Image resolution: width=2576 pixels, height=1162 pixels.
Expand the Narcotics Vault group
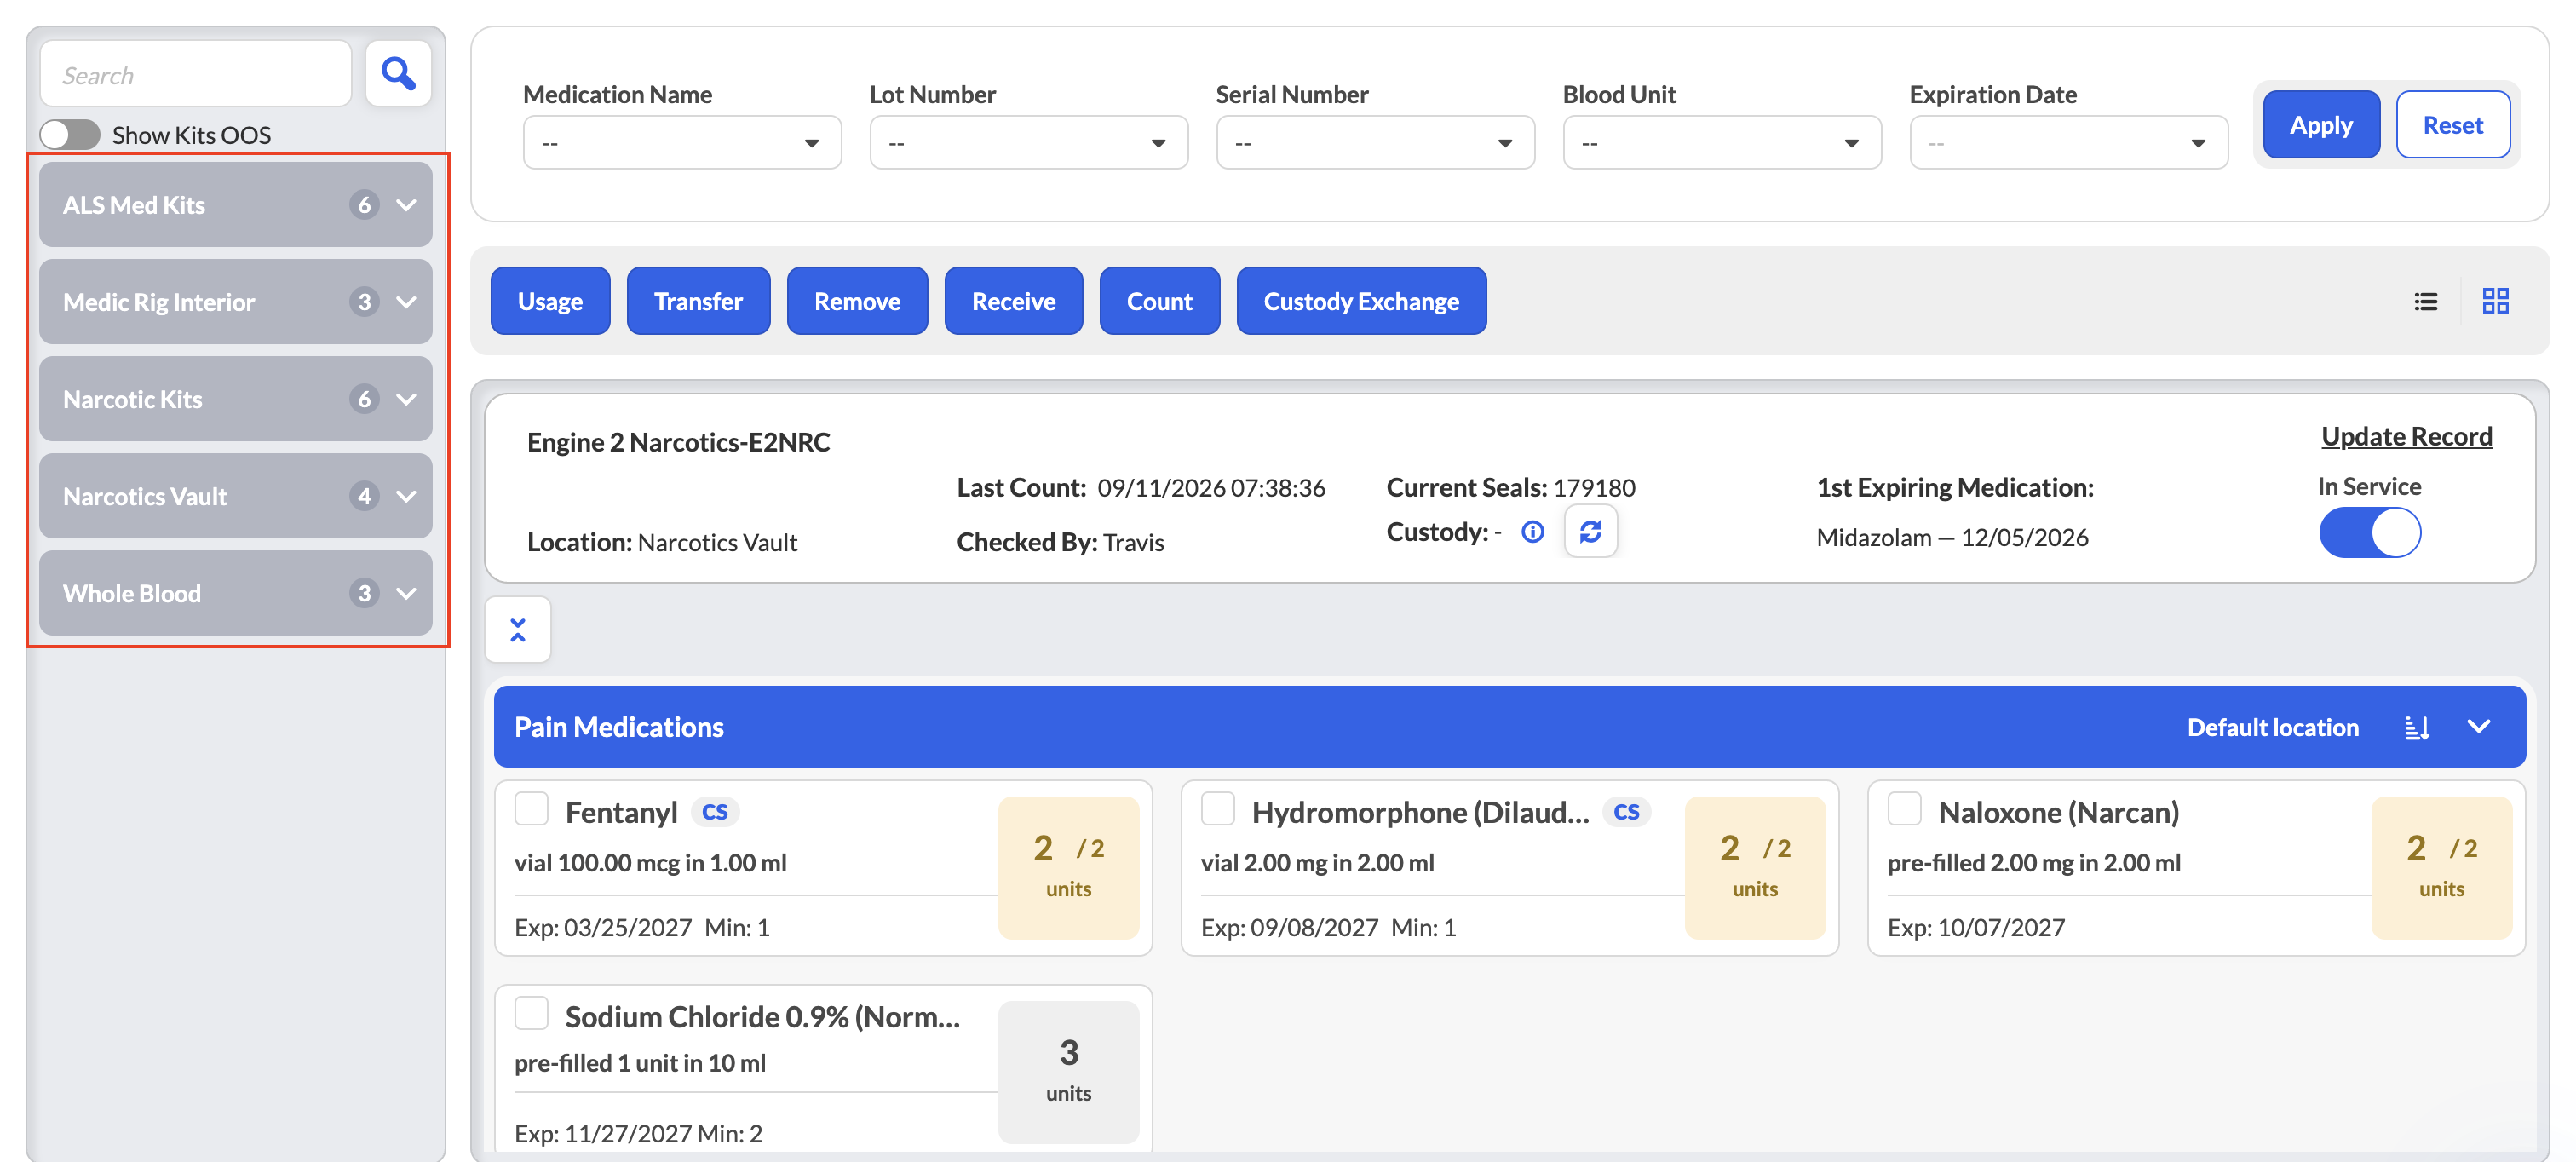[236, 496]
